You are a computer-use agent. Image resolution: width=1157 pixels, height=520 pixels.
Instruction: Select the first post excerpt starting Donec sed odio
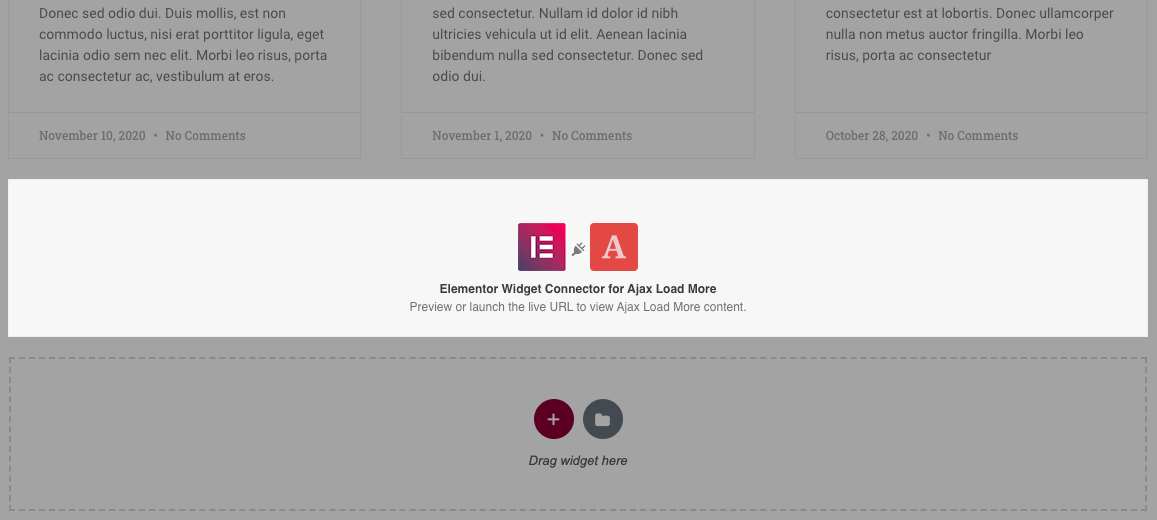(184, 45)
